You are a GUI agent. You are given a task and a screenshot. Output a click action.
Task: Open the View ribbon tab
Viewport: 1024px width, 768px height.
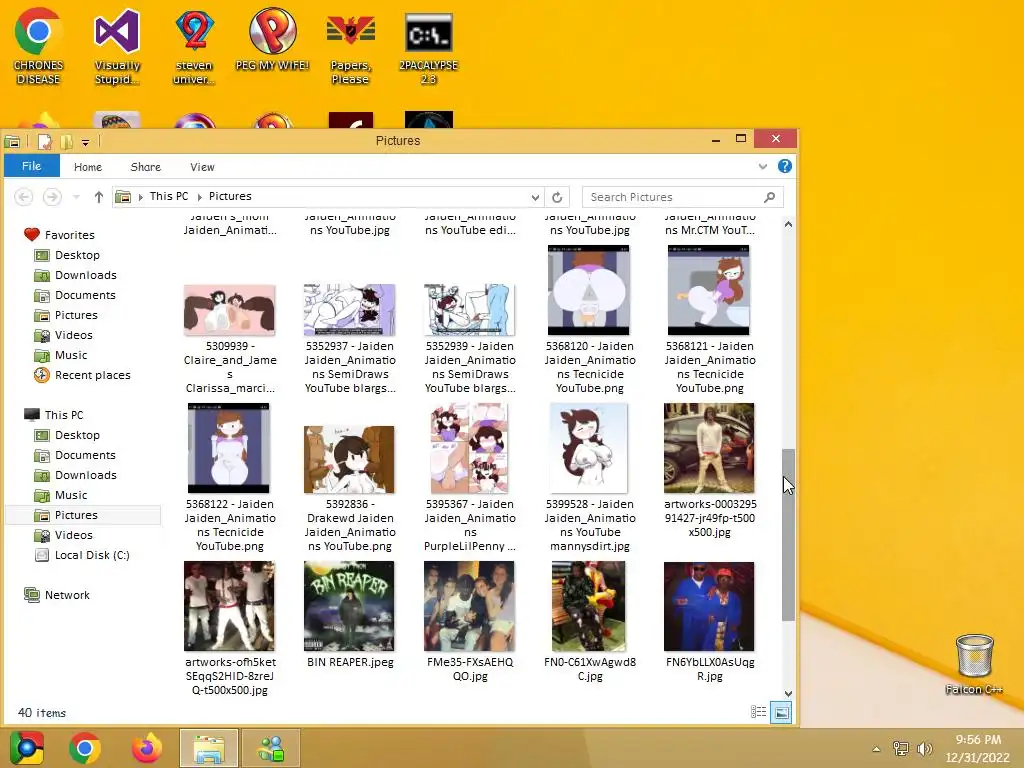click(x=202, y=167)
